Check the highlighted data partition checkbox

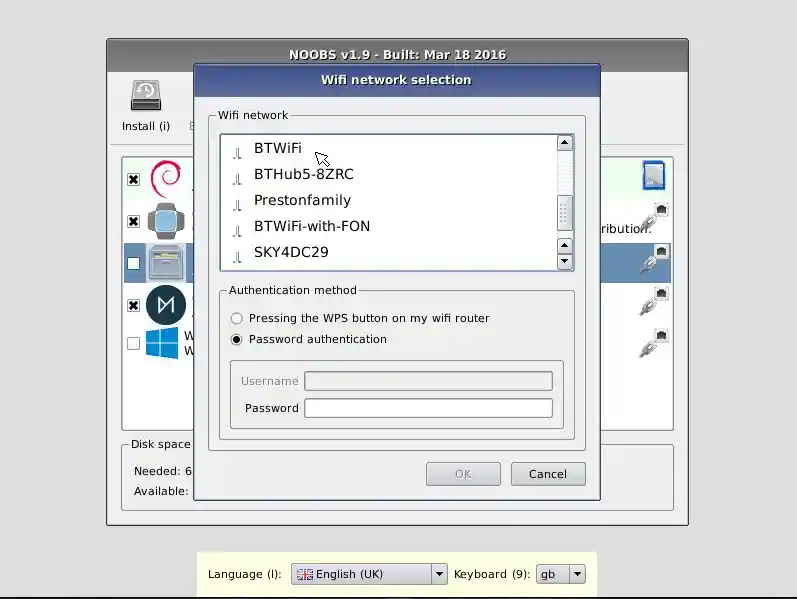133,263
